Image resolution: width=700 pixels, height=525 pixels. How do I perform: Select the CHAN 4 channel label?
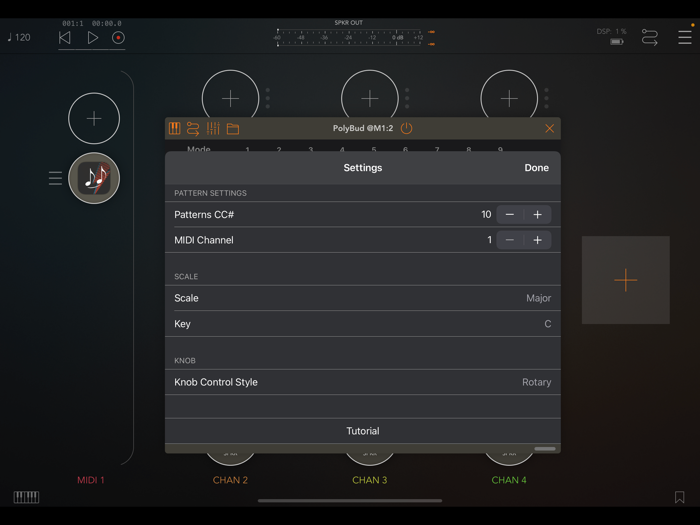[x=509, y=480]
